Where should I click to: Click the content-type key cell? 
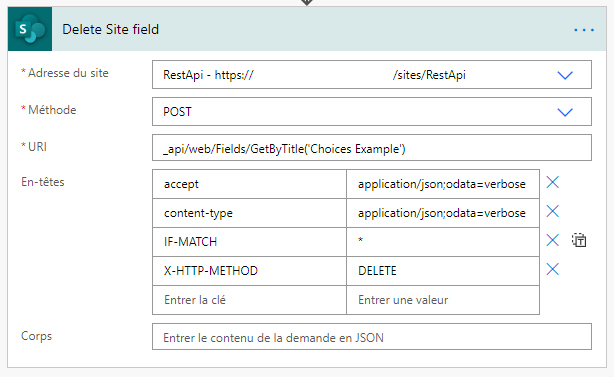[x=249, y=213]
